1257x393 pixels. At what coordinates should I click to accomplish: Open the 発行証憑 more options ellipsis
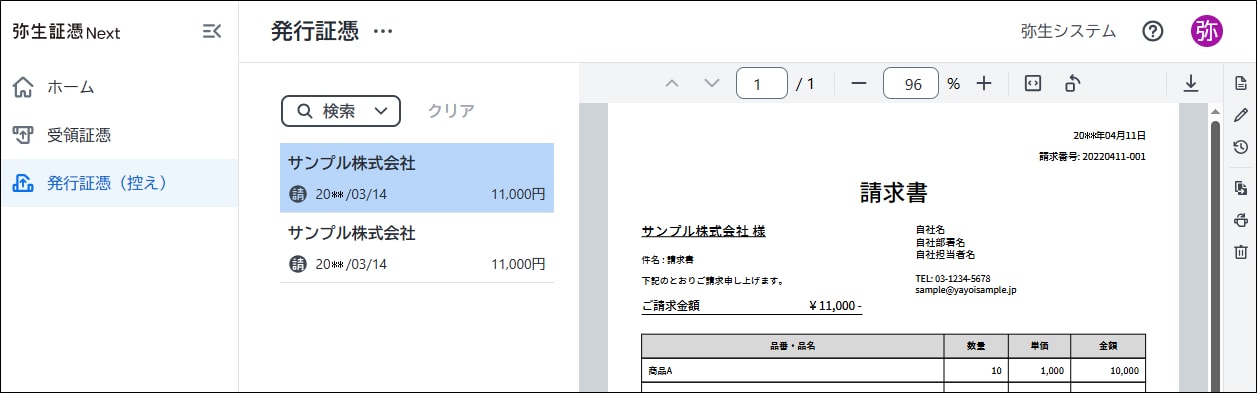pos(383,31)
